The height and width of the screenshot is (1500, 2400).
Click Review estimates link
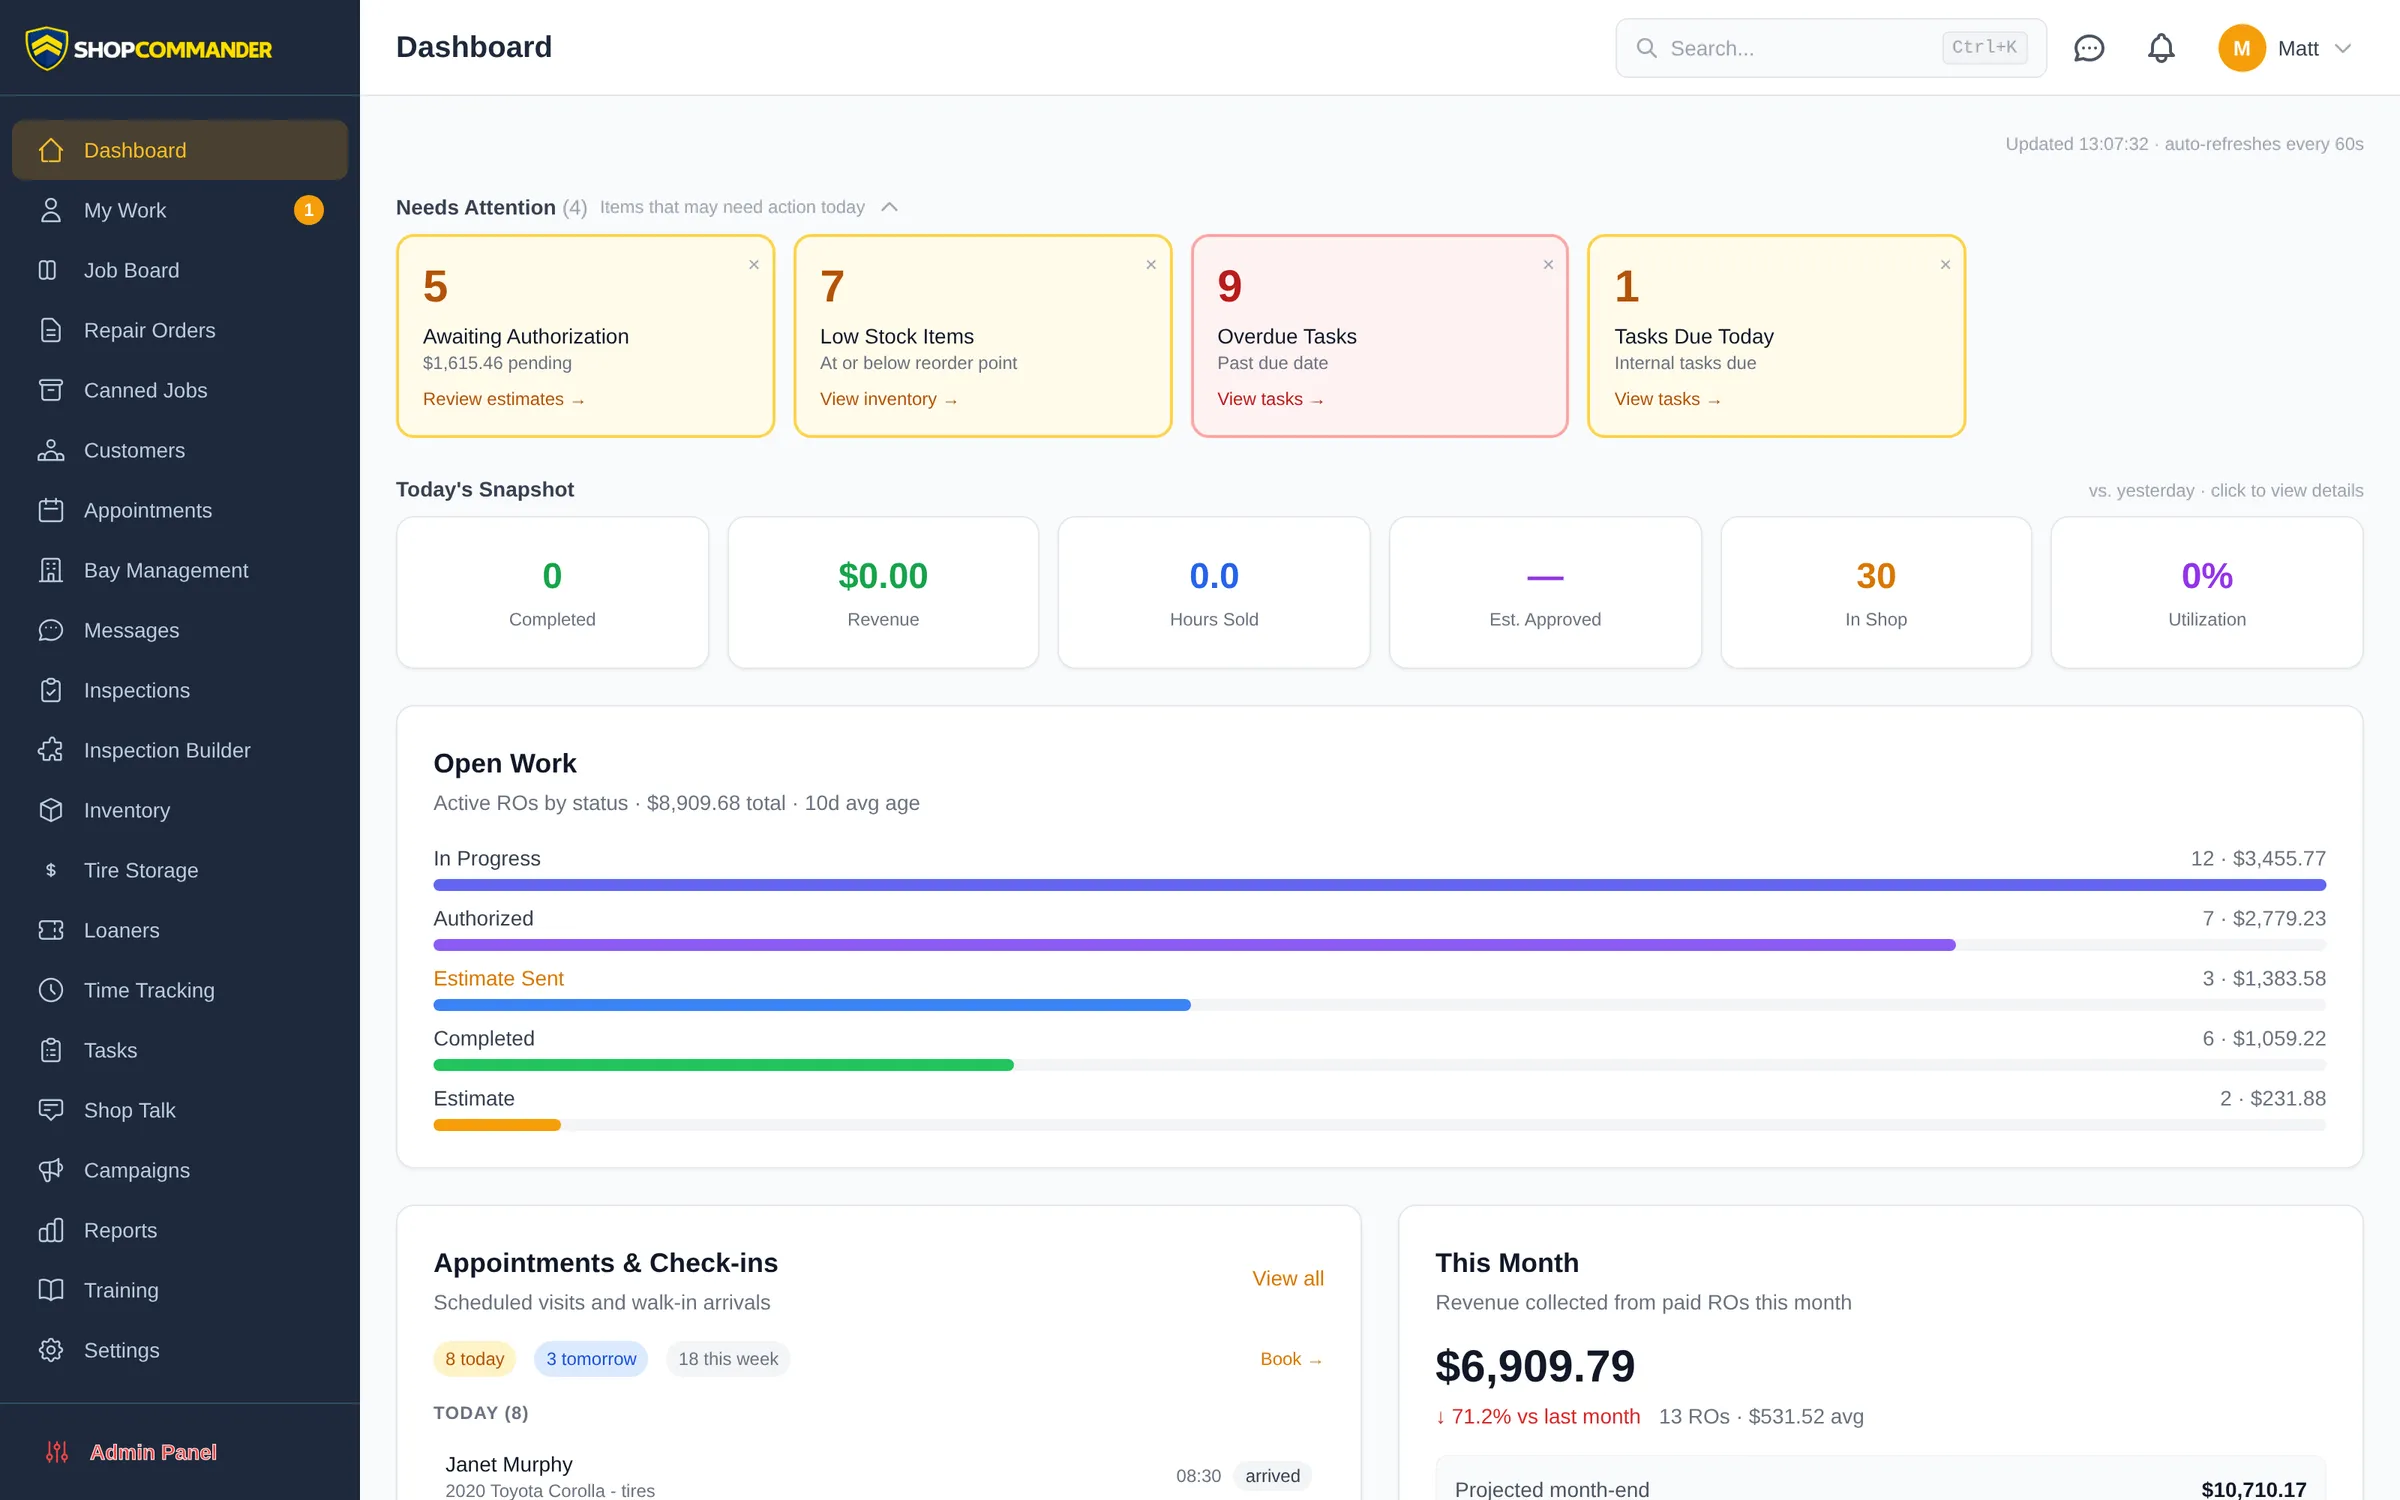pyautogui.click(x=504, y=399)
